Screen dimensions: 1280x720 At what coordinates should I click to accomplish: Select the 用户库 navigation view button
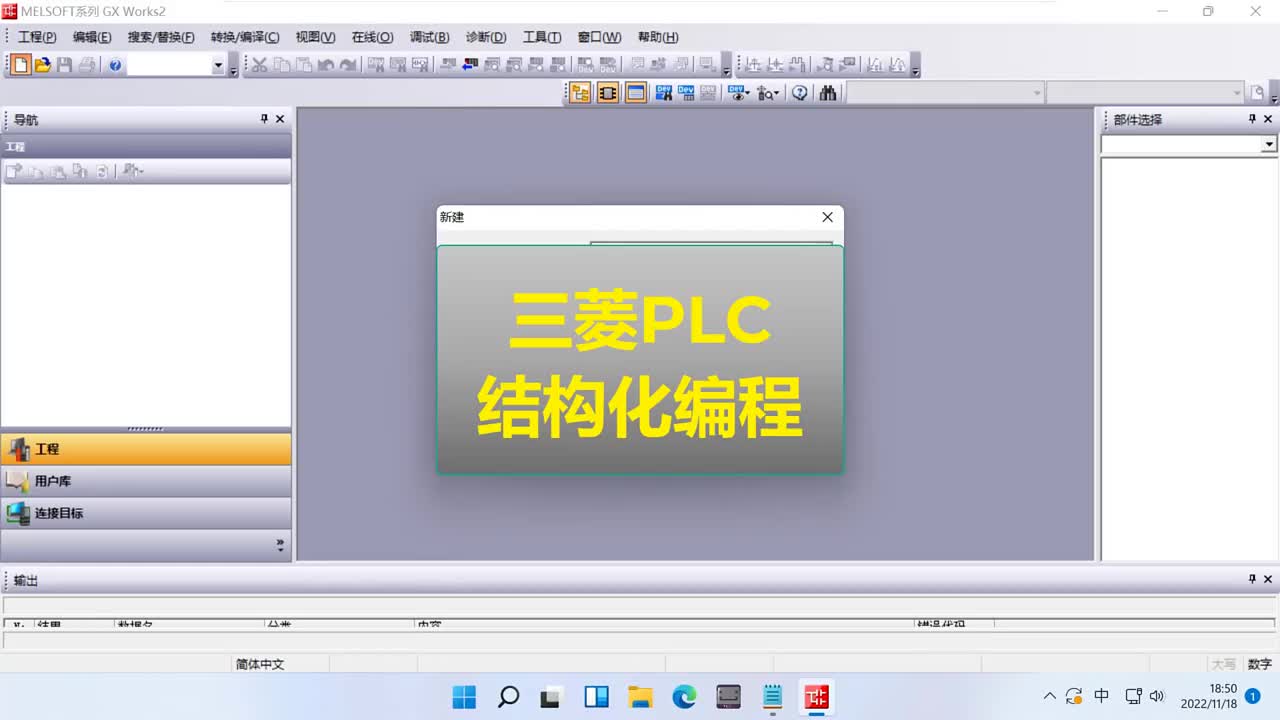pos(146,481)
